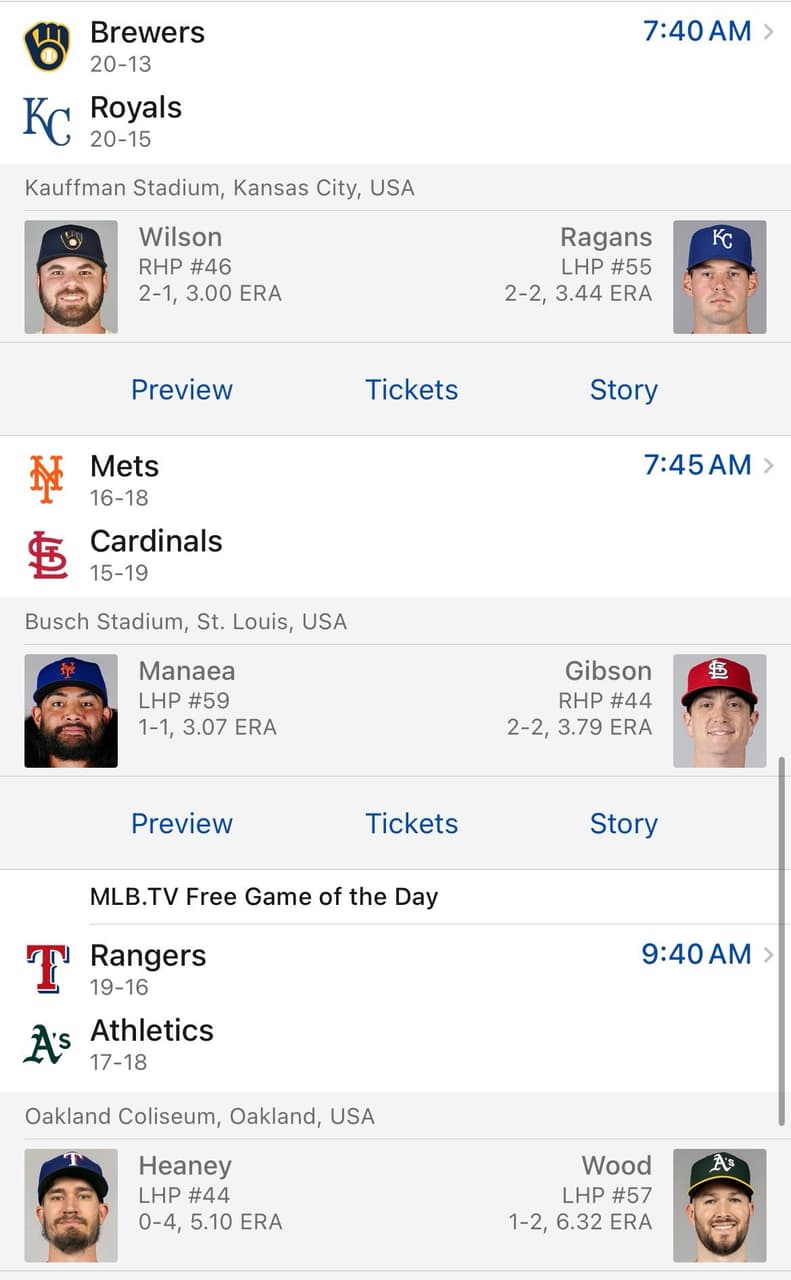The width and height of the screenshot is (791, 1280).
Task: Buy Tickets for Brewers vs Royals
Action: coord(411,390)
